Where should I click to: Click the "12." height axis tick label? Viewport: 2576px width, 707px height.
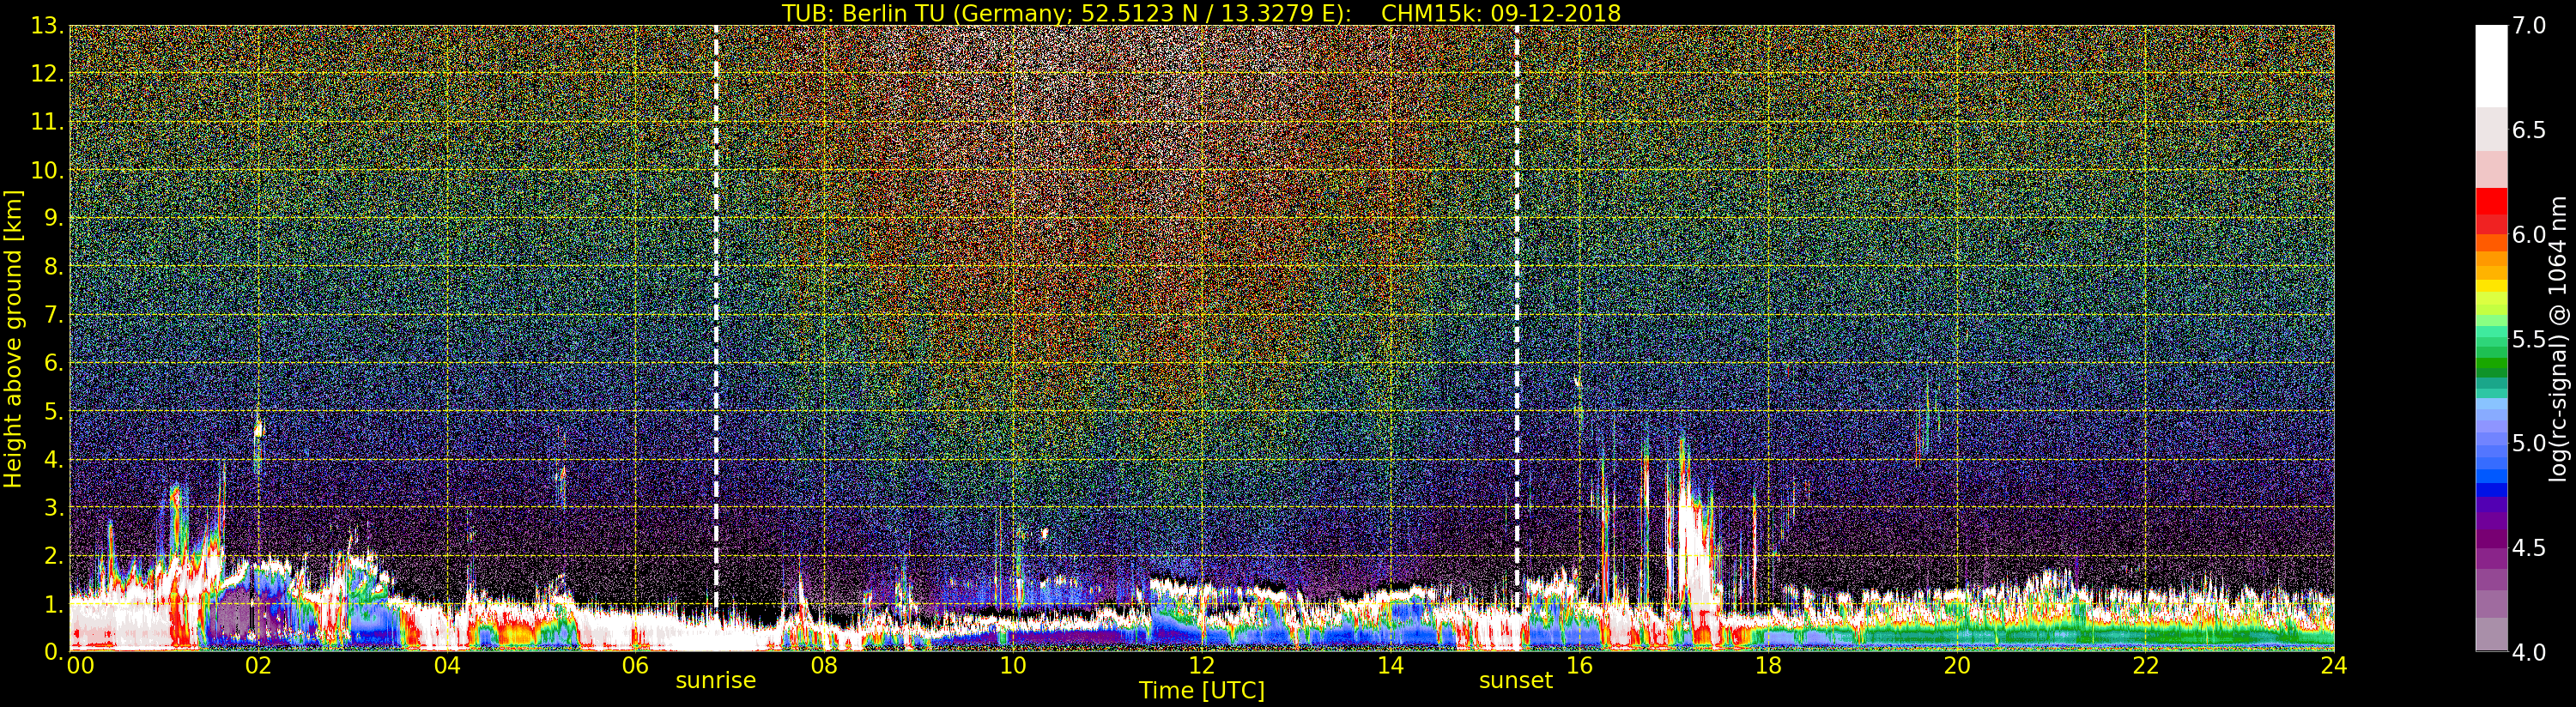[x=48, y=74]
